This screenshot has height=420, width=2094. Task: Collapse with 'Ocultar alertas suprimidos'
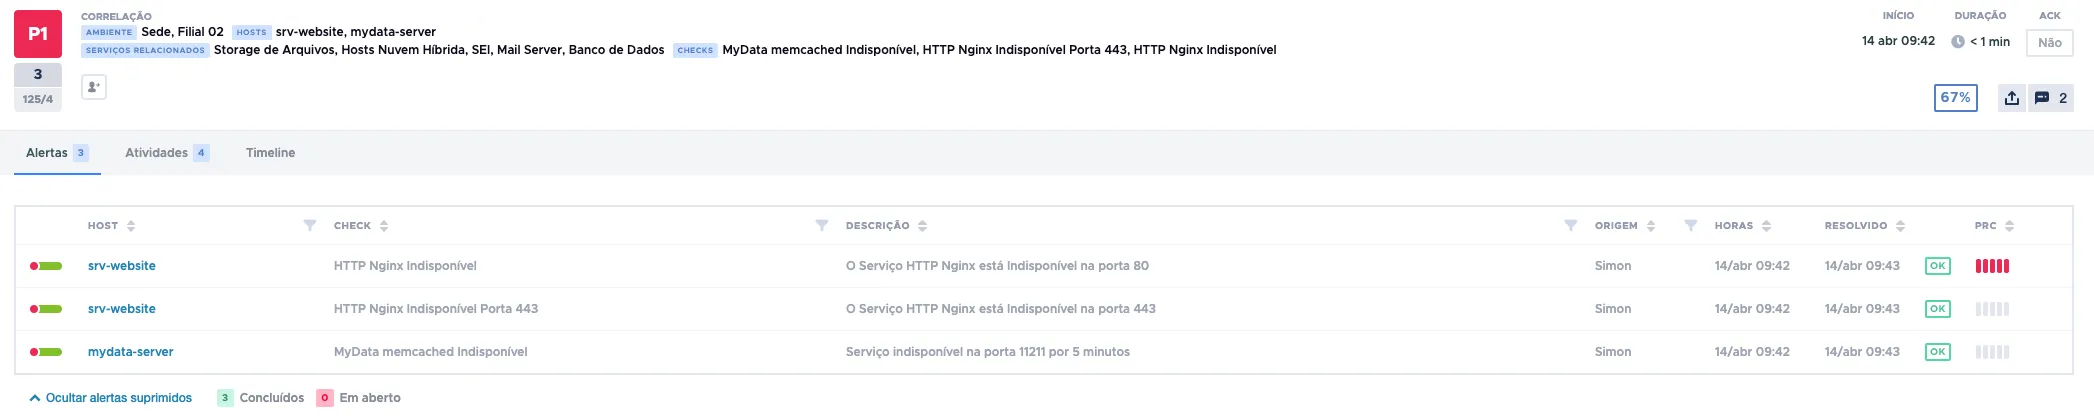(x=111, y=398)
